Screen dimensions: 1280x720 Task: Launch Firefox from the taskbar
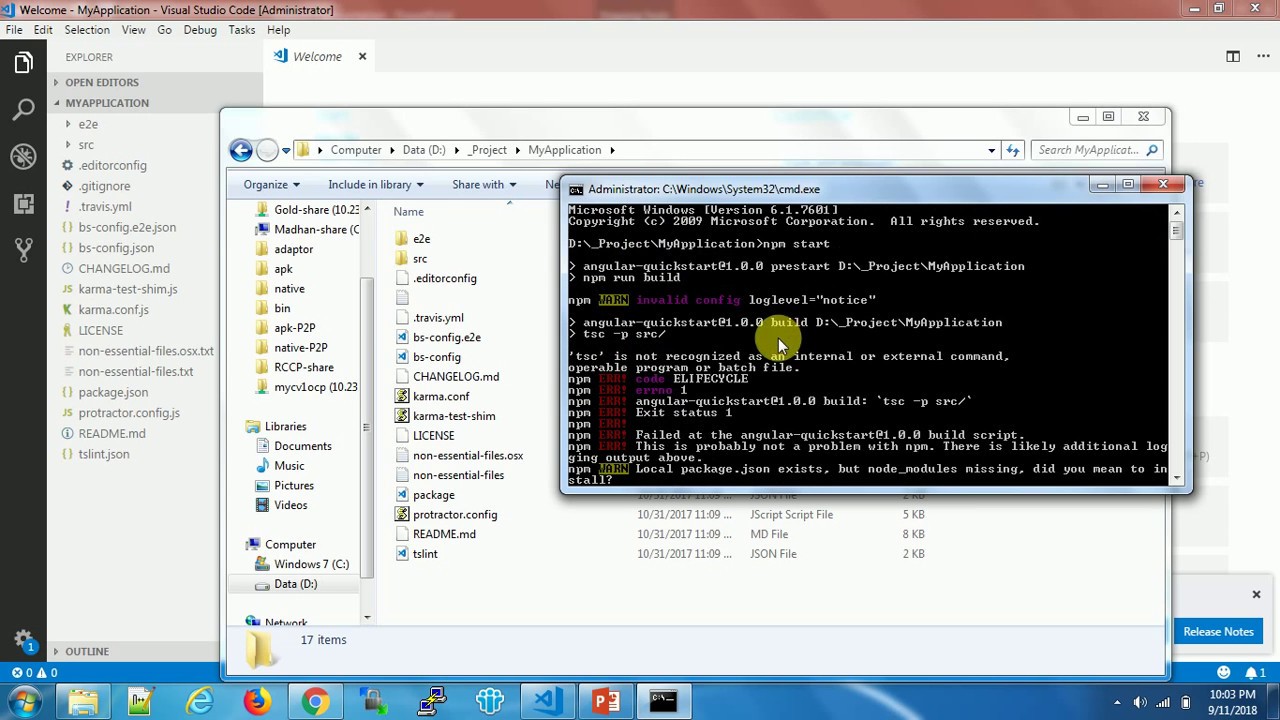pos(258,701)
